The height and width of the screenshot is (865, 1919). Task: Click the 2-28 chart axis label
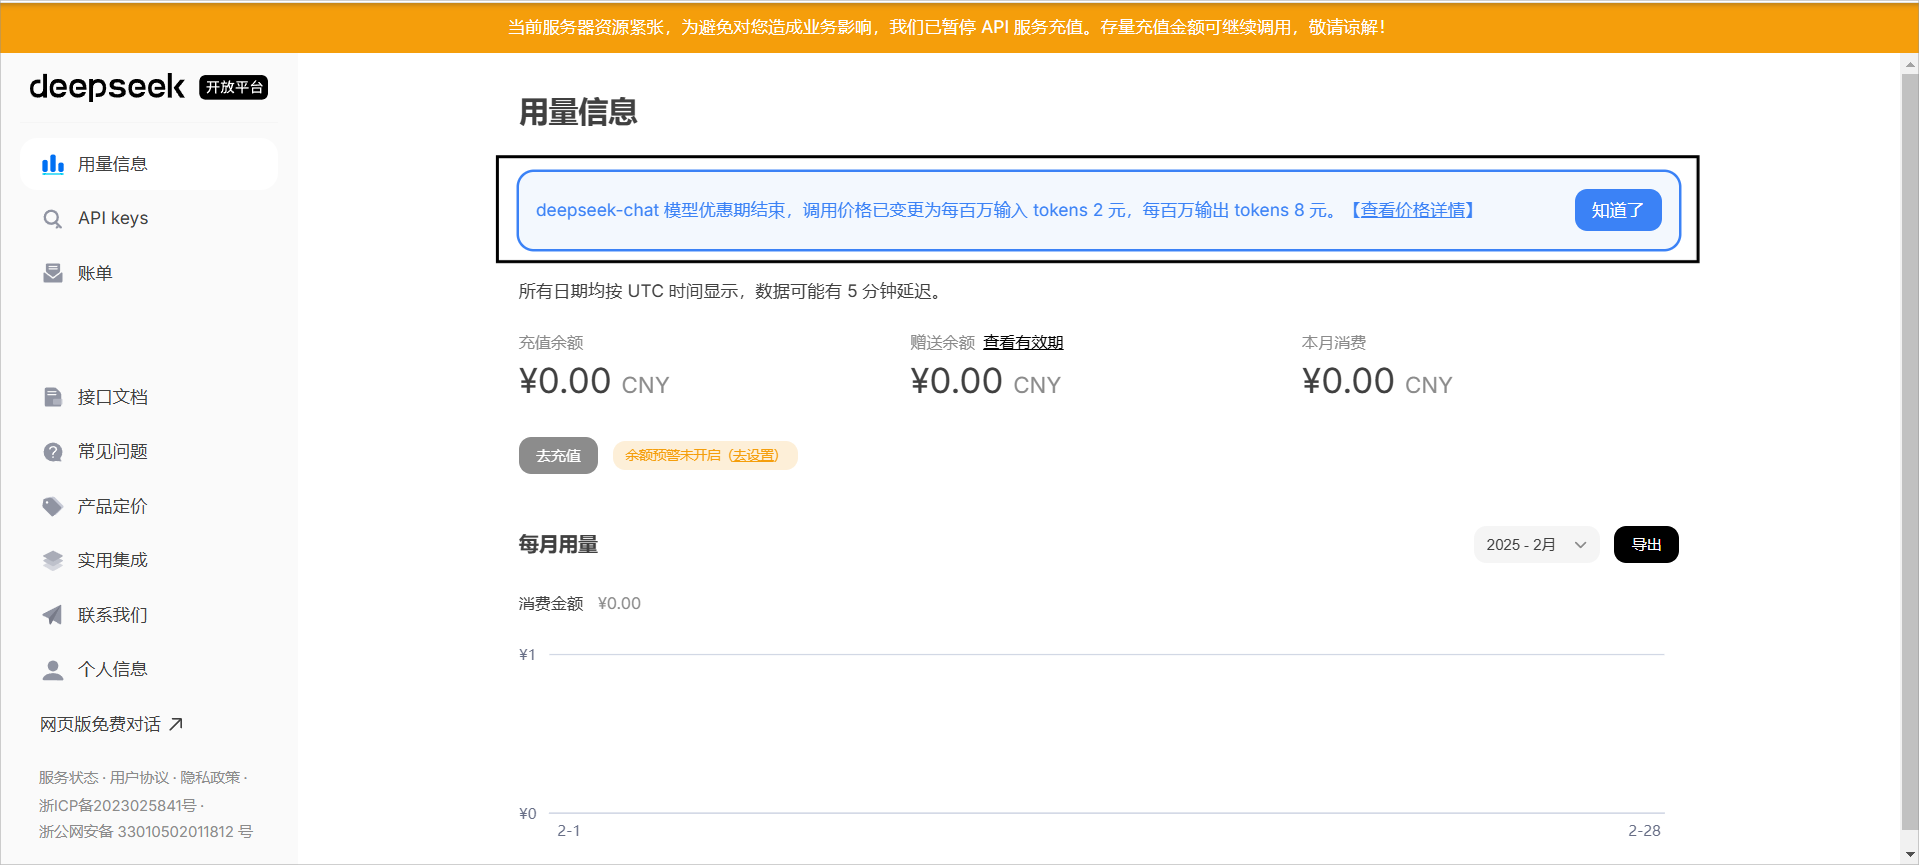[x=1644, y=830]
